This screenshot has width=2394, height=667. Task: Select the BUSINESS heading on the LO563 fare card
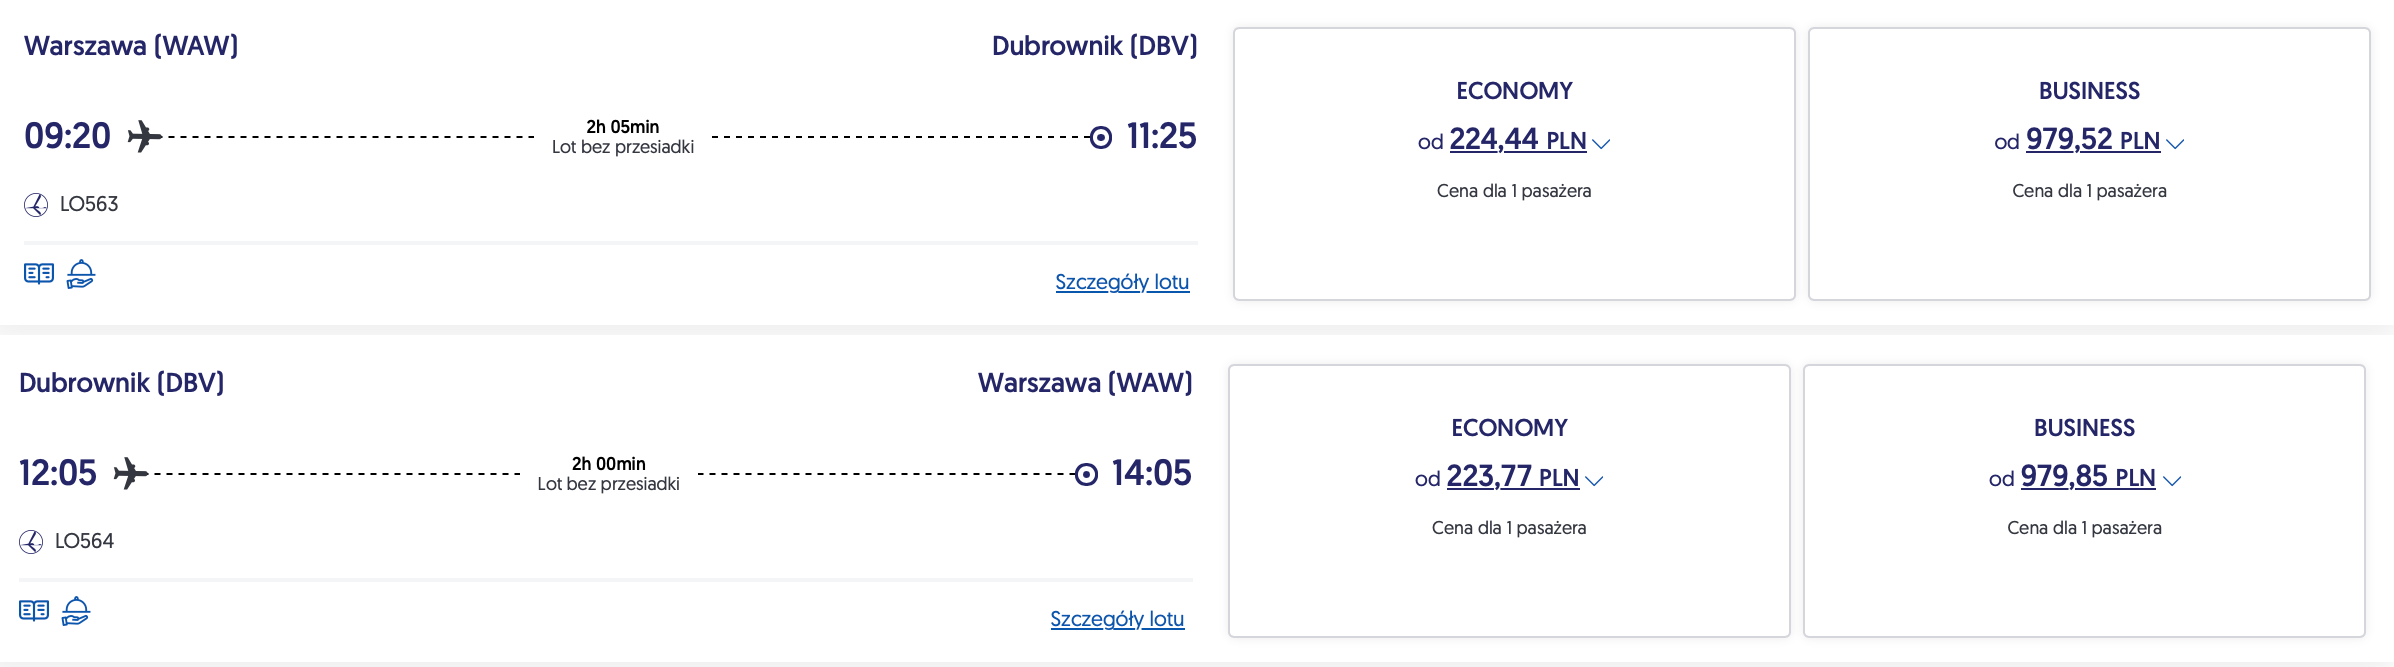coord(2089,91)
